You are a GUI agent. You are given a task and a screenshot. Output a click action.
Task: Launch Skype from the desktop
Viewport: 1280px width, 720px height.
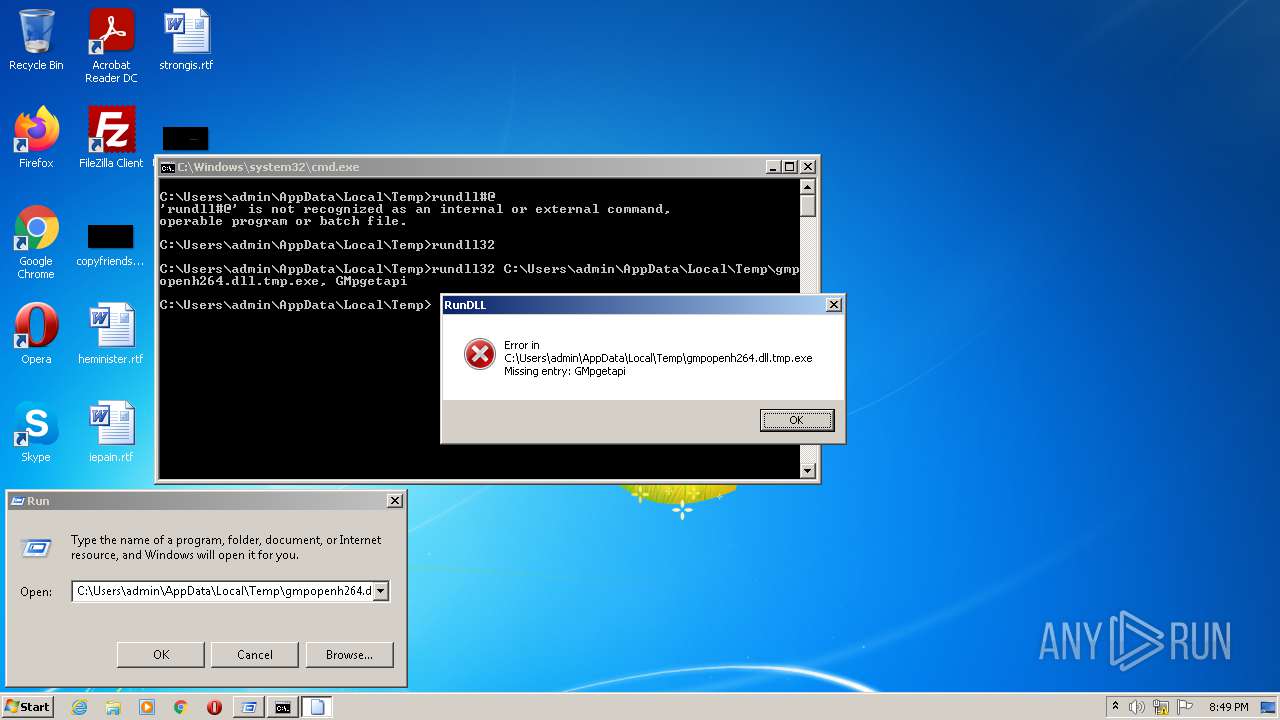(x=36, y=432)
